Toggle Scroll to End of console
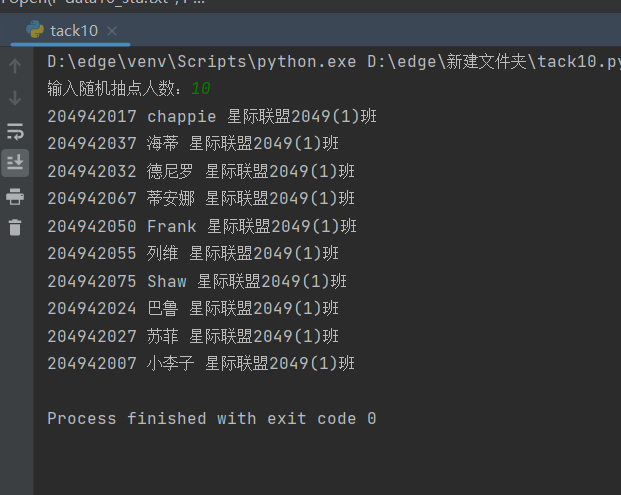This screenshot has height=495, width=621. (x=15, y=162)
